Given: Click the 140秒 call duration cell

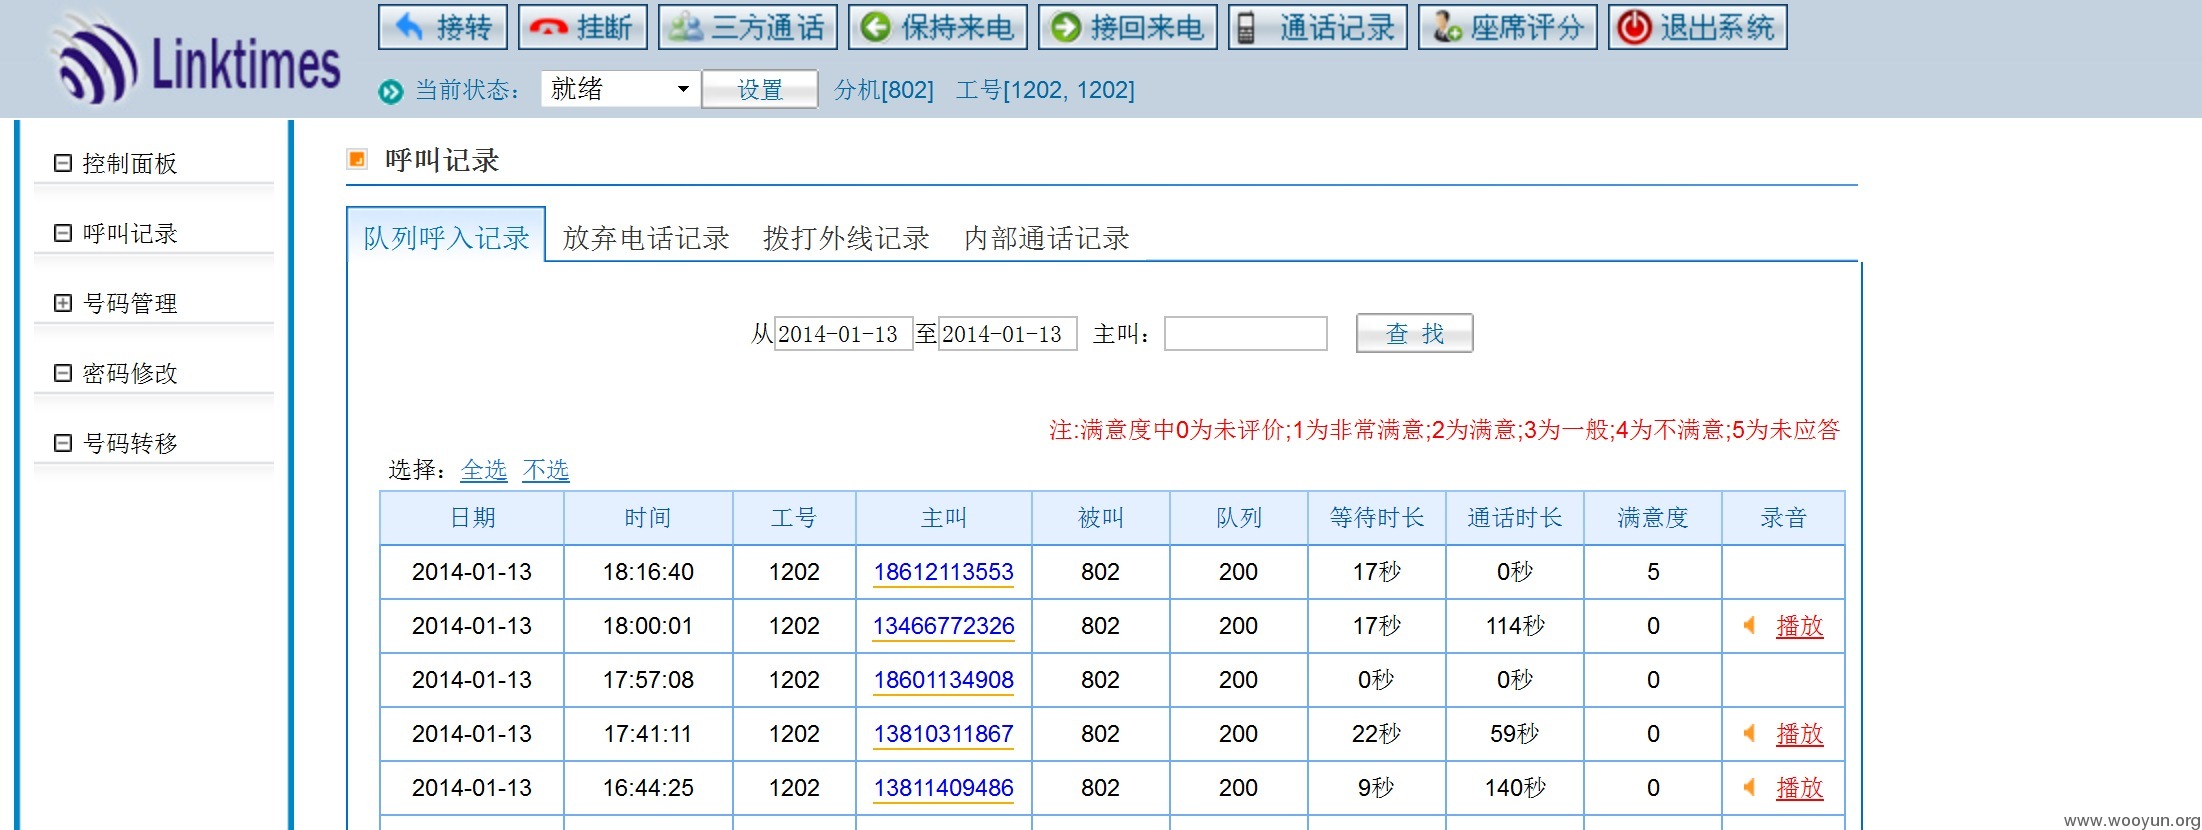Looking at the screenshot, I should [x=1515, y=788].
